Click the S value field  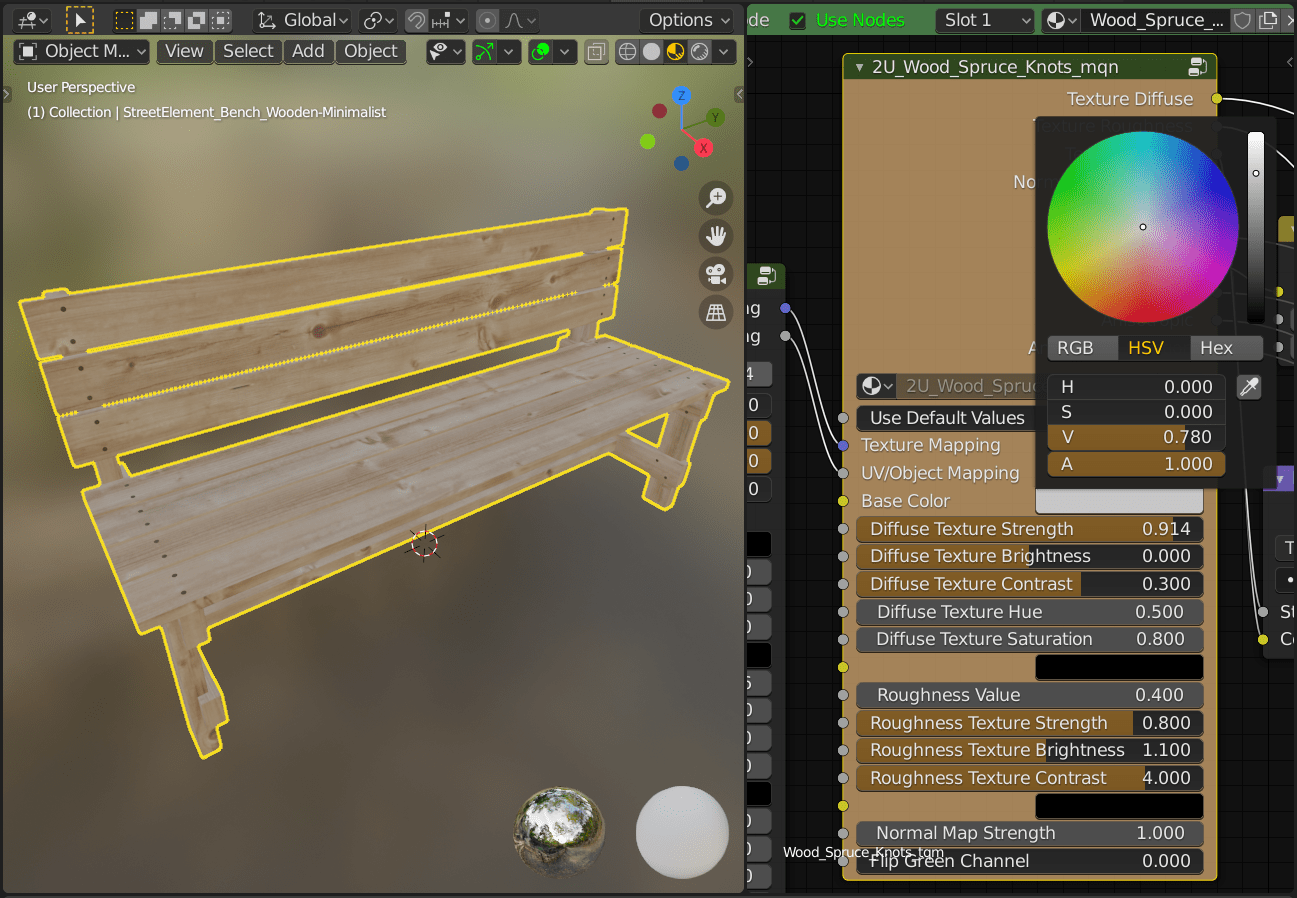[x=1137, y=412]
